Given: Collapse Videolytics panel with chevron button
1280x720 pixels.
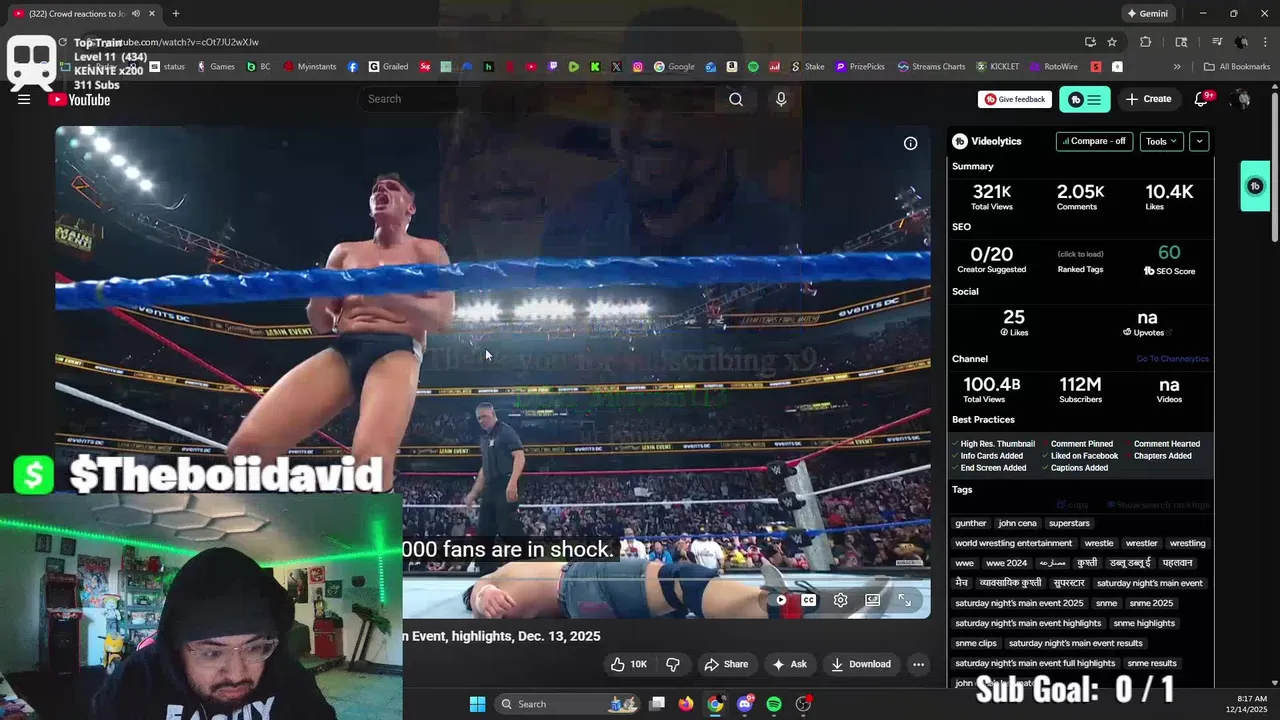Looking at the screenshot, I should click(x=1199, y=141).
